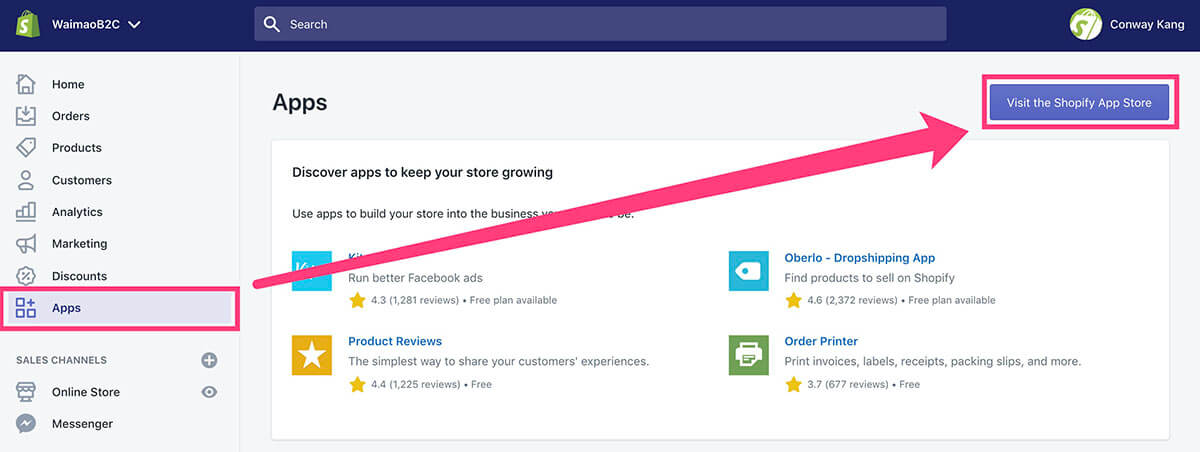Open Product Reviews app link
This screenshot has height=452, width=1200.
(x=395, y=341)
